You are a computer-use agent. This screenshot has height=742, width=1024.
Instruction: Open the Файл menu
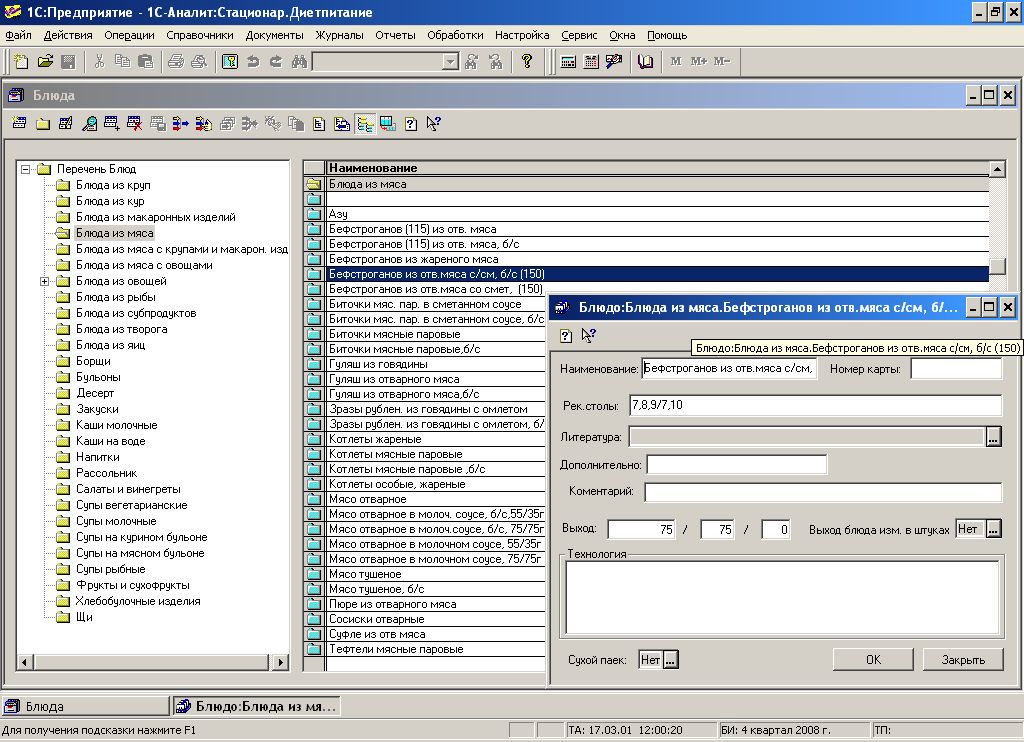(18, 35)
